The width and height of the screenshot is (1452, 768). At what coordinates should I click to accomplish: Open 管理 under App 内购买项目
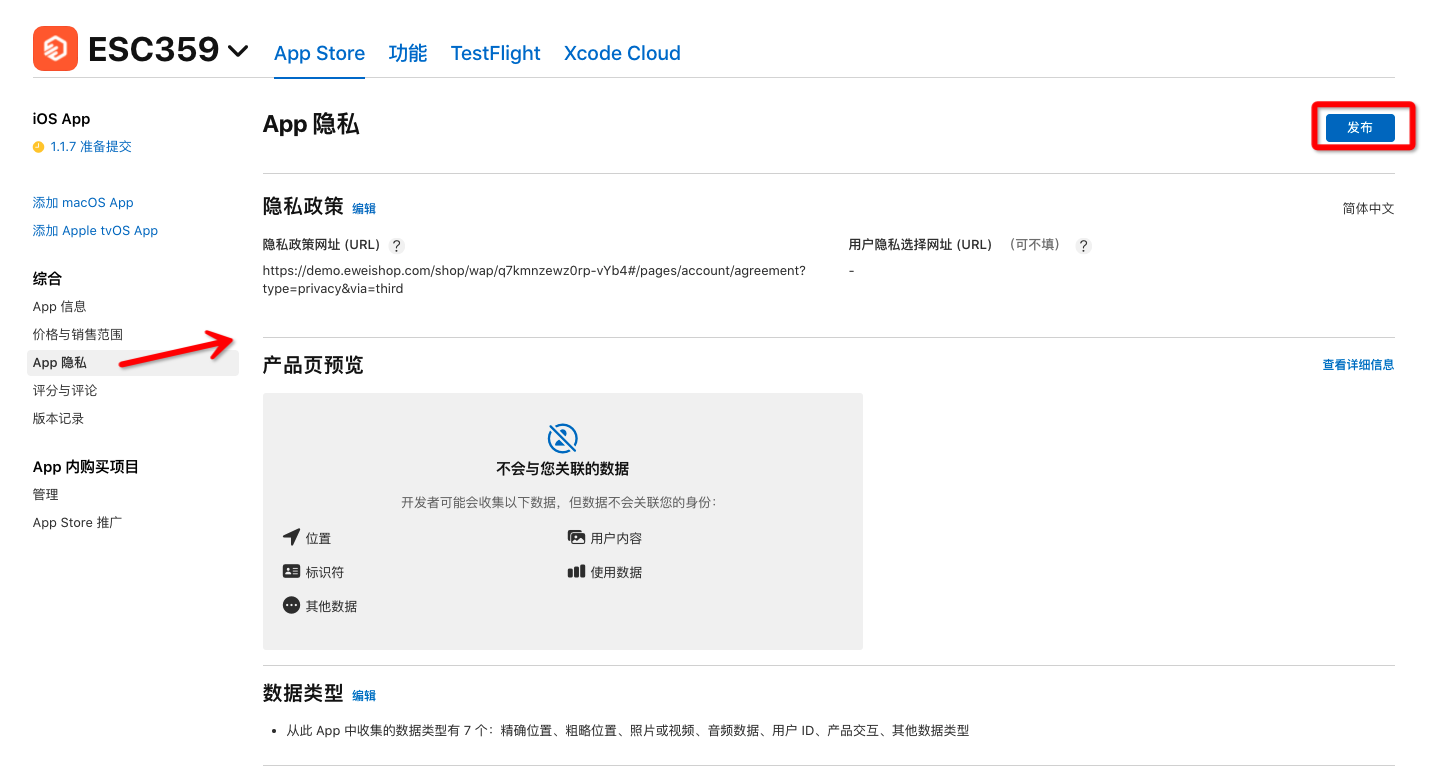[46, 495]
